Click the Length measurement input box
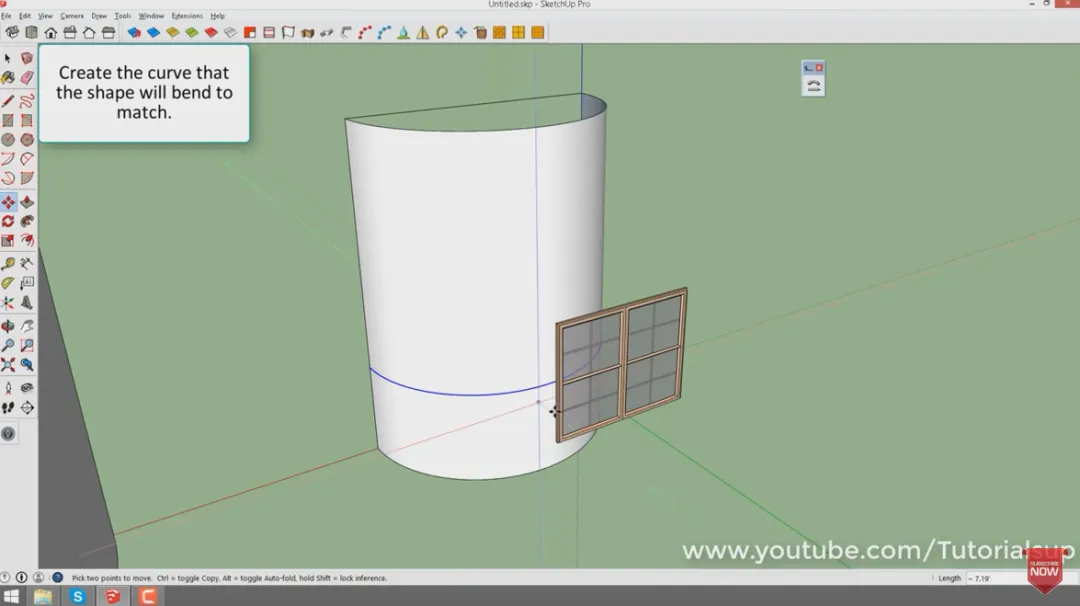 (990, 578)
